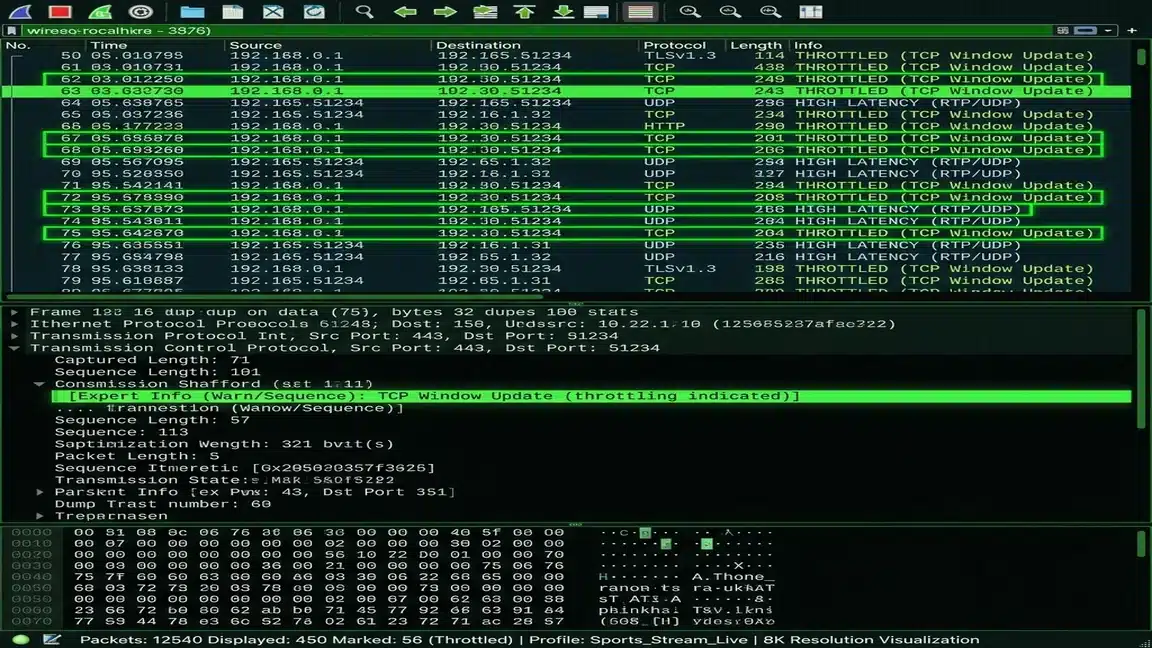Image resolution: width=1152 pixels, height=648 pixels.
Task: Start a new capture with the shark fin icon
Action: pos(22,12)
